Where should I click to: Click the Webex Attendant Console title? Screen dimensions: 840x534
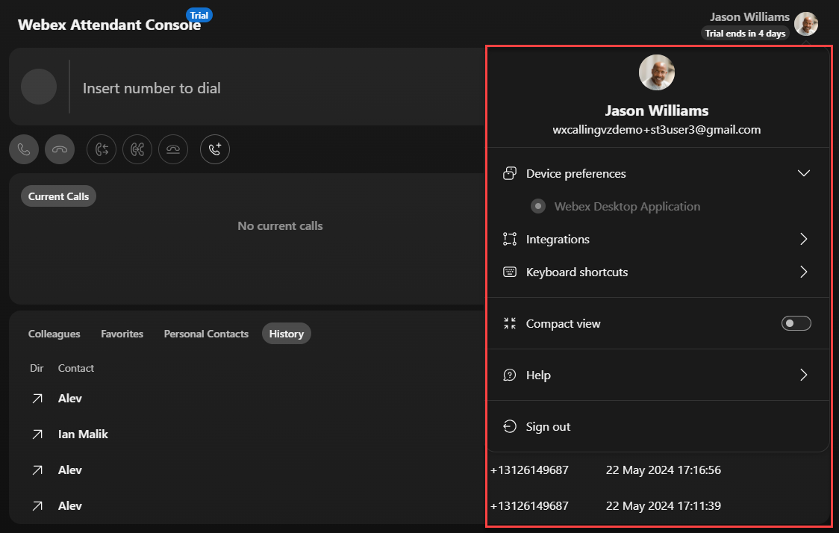[x=109, y=25]
